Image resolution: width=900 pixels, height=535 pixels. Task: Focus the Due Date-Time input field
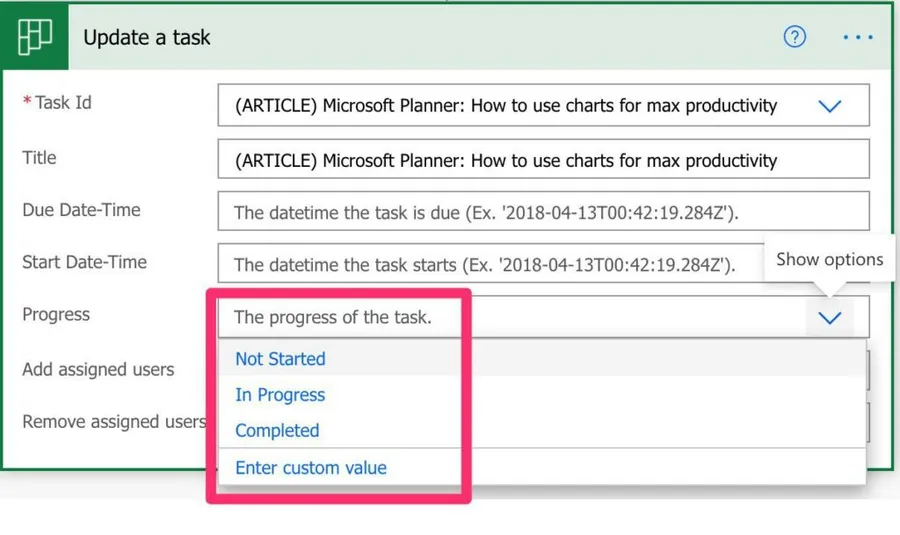[x=542, y=212]
